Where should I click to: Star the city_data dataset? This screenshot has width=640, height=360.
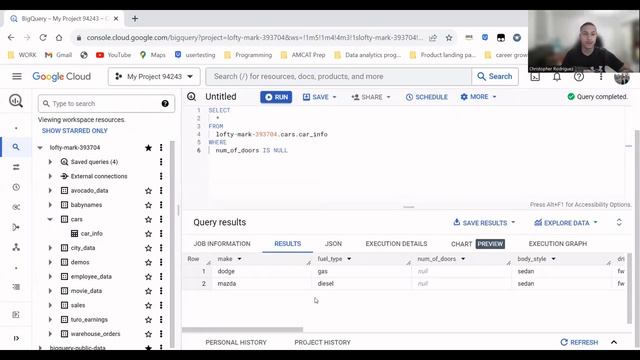point(148,248)
